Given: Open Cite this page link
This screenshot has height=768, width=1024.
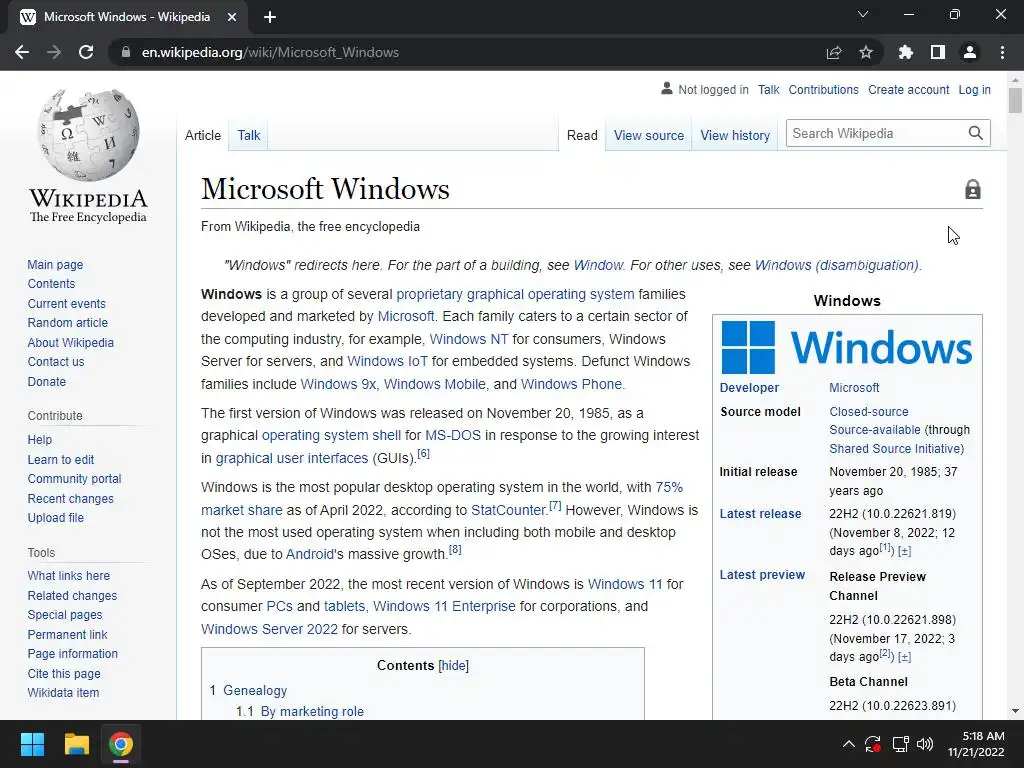Looking at the screenshot, I should point(64,673).
